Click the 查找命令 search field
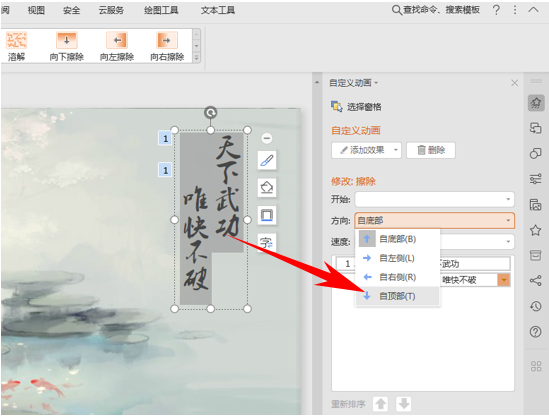 point(436,10)
